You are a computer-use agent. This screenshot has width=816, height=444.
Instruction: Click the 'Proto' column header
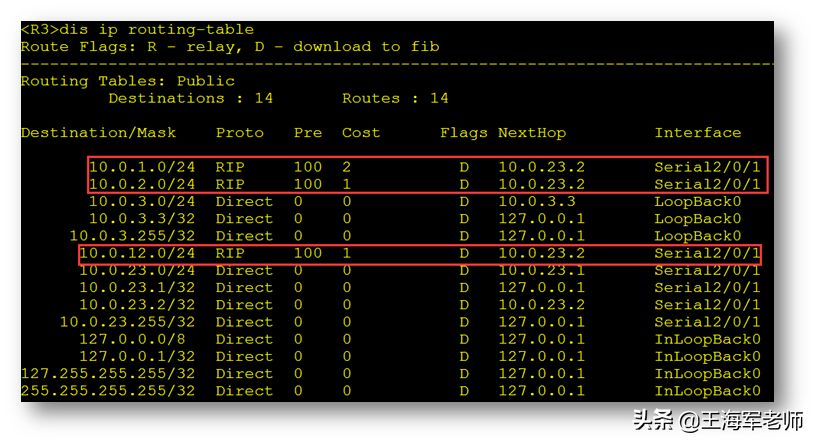pyautogui.click(x=240, y=133)
